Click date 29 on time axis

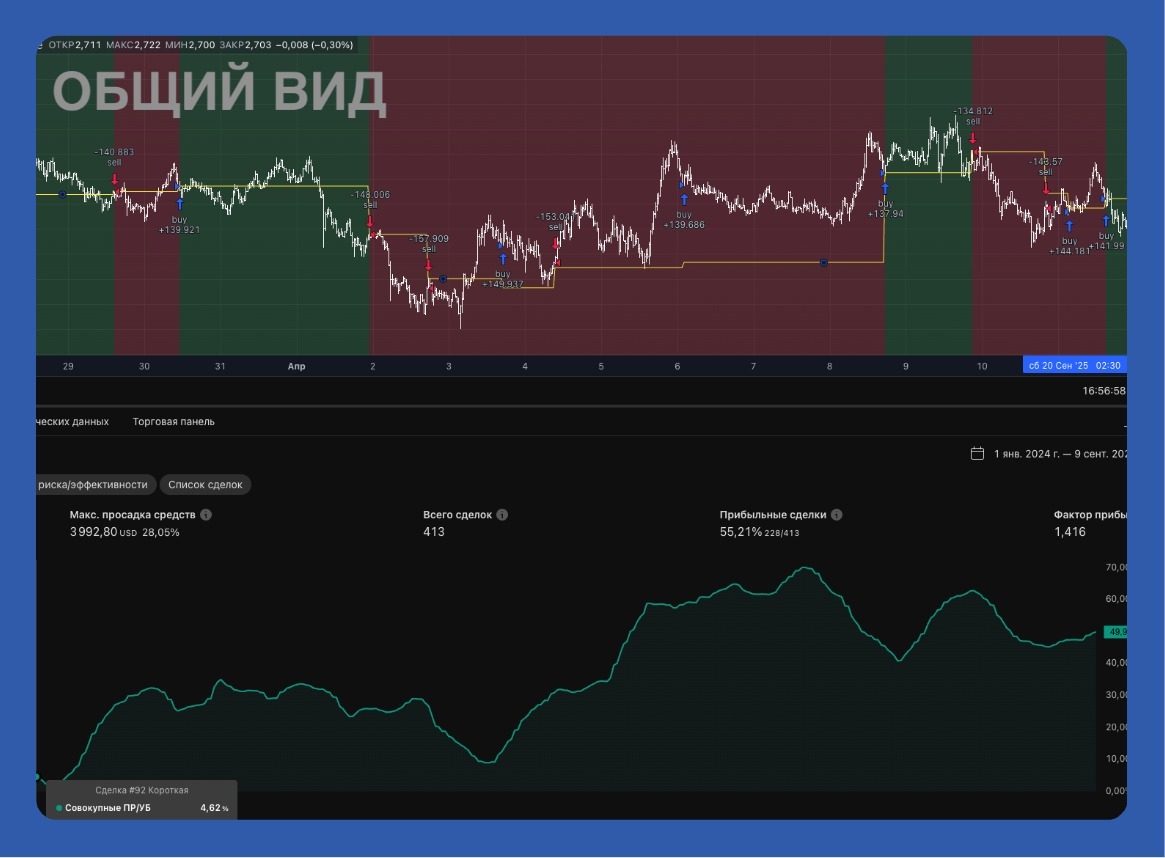pyautogui.click(x=68, y=365)
